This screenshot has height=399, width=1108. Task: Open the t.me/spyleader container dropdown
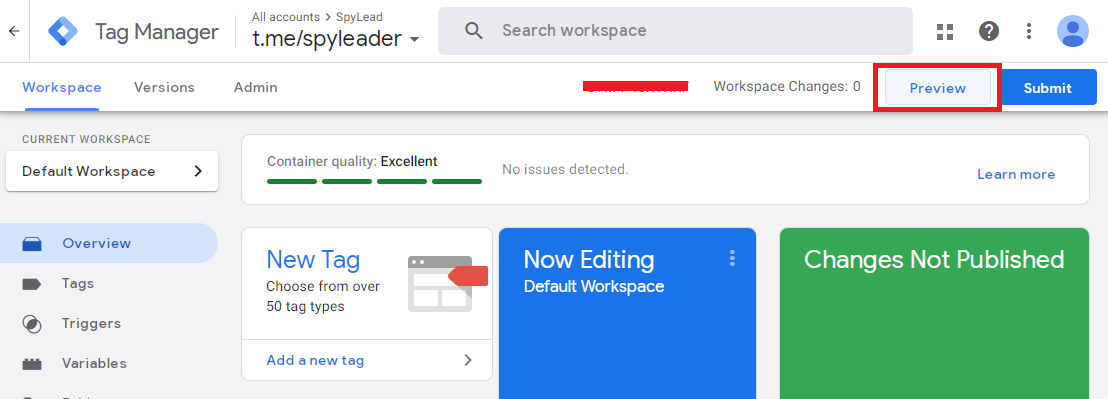(x=336, y=39)
